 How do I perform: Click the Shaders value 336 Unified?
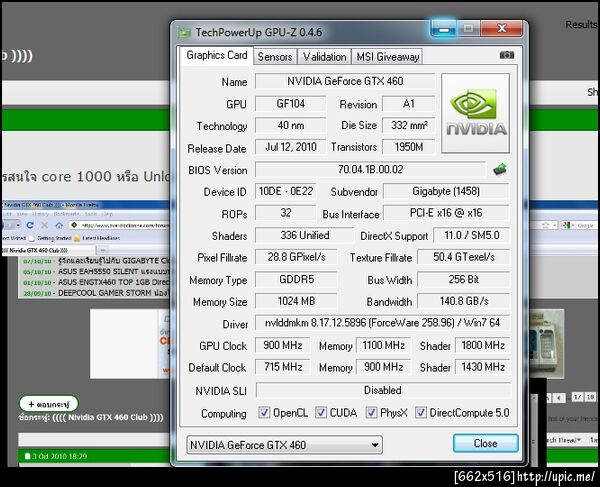(x=305, y=235)
